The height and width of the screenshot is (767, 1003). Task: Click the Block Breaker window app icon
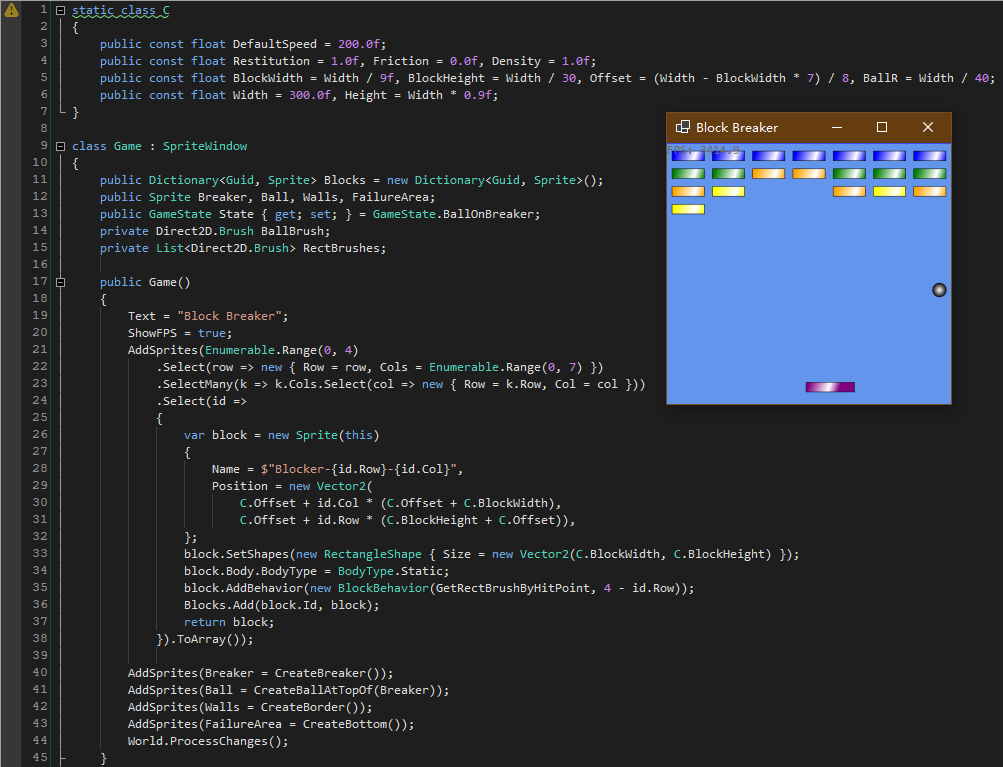pyautogui.click(x=683, y=127)
